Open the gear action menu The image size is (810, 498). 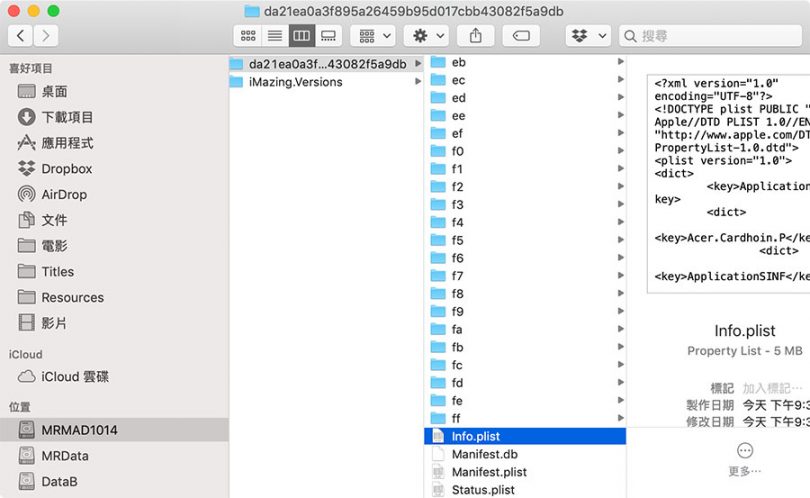[x=426, y=36]
